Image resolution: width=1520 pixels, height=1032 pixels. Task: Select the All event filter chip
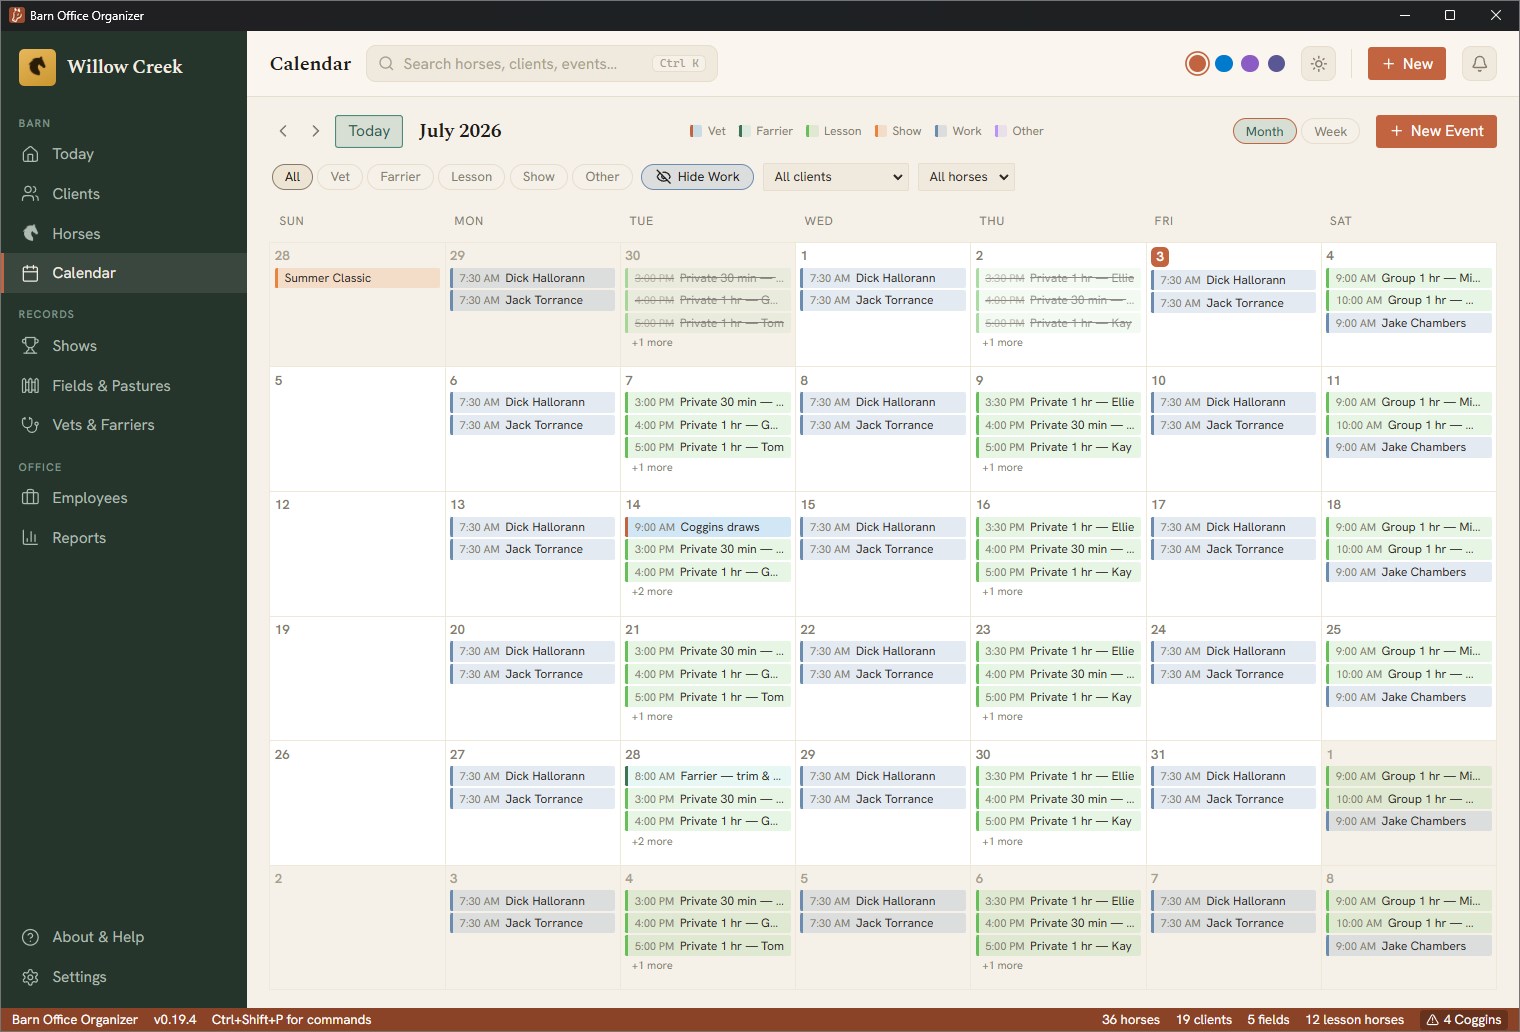pos(292,177)
